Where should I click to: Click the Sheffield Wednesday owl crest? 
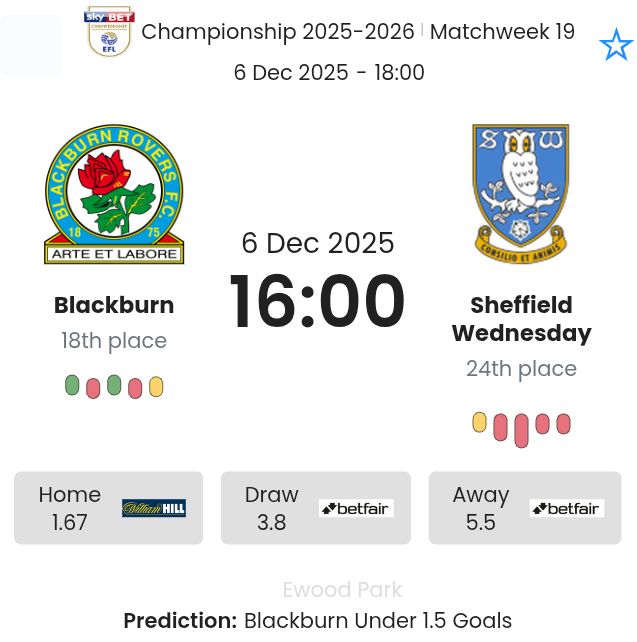520,192
